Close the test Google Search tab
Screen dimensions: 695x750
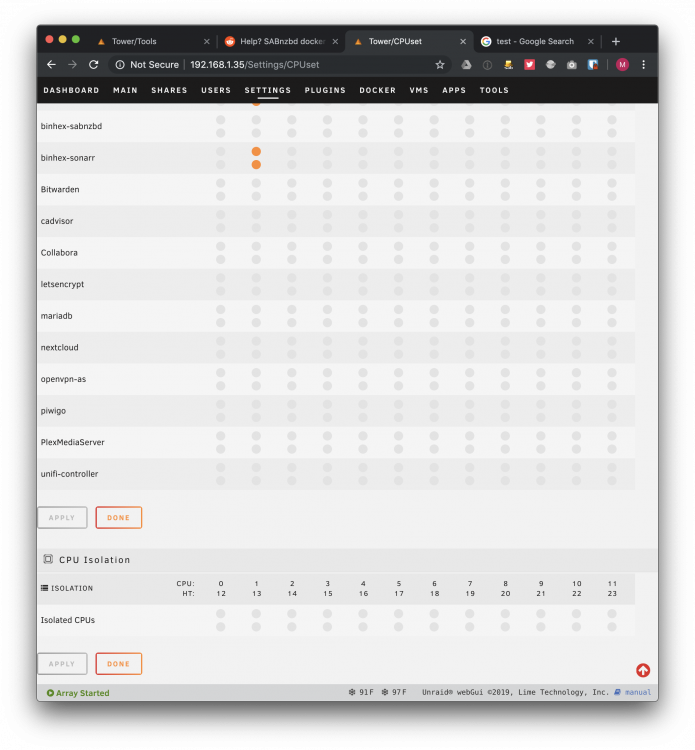click(x=591, y=42)
